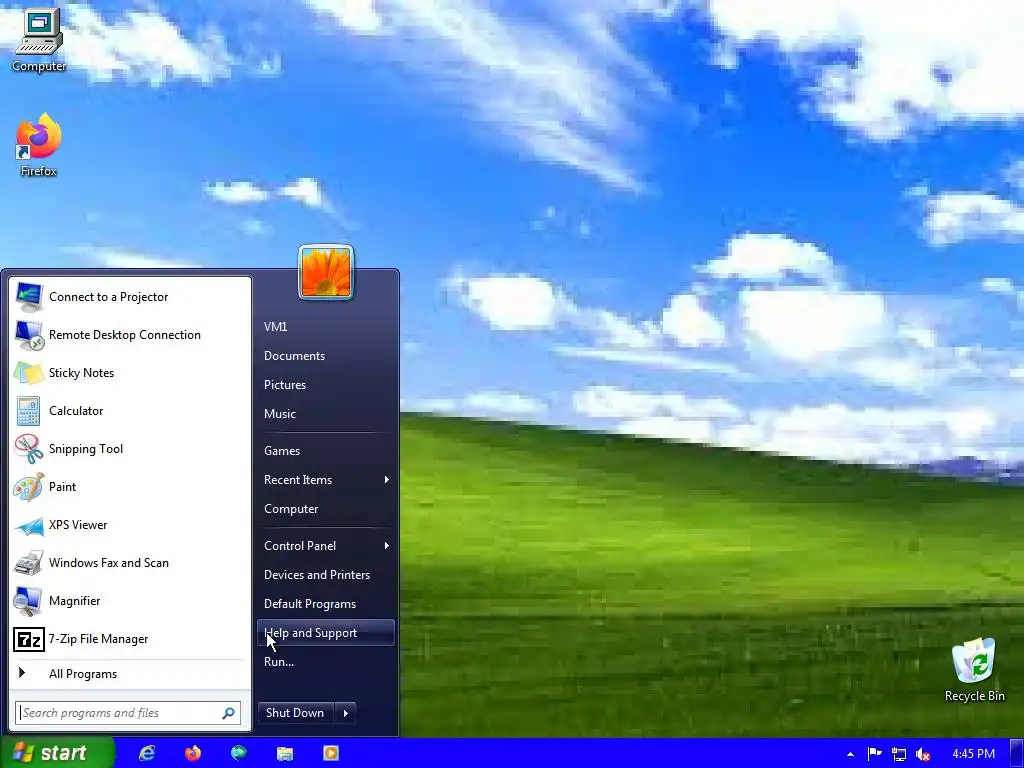Click the Show desktop strip

coord(1017,753)
